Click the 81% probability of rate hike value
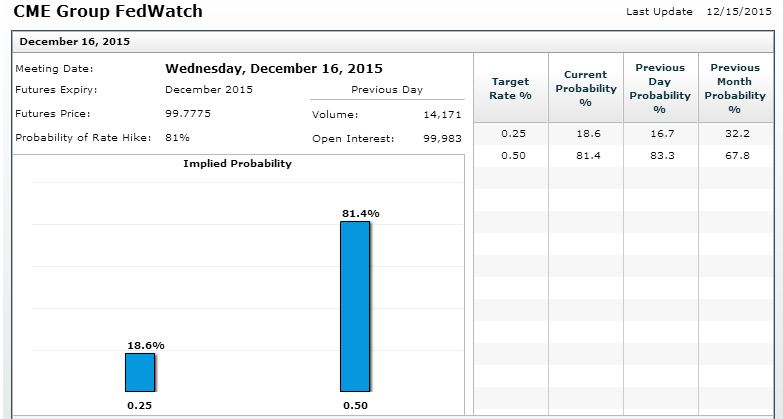 tap(177, 137)
